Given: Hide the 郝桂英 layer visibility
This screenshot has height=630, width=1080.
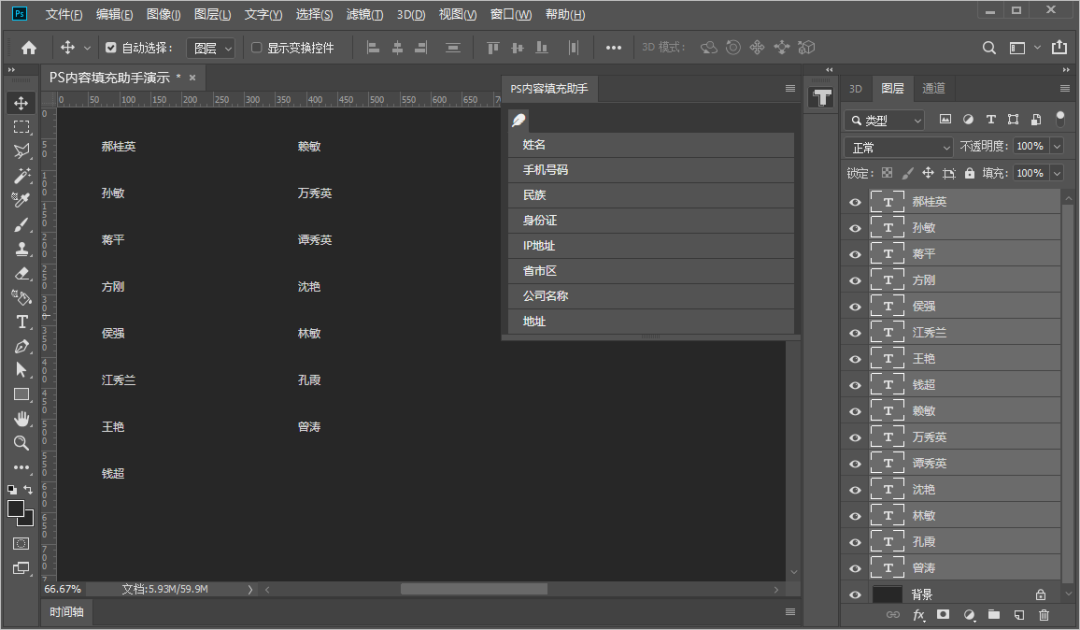Looking at the screenshot, I should pos(855,202).
